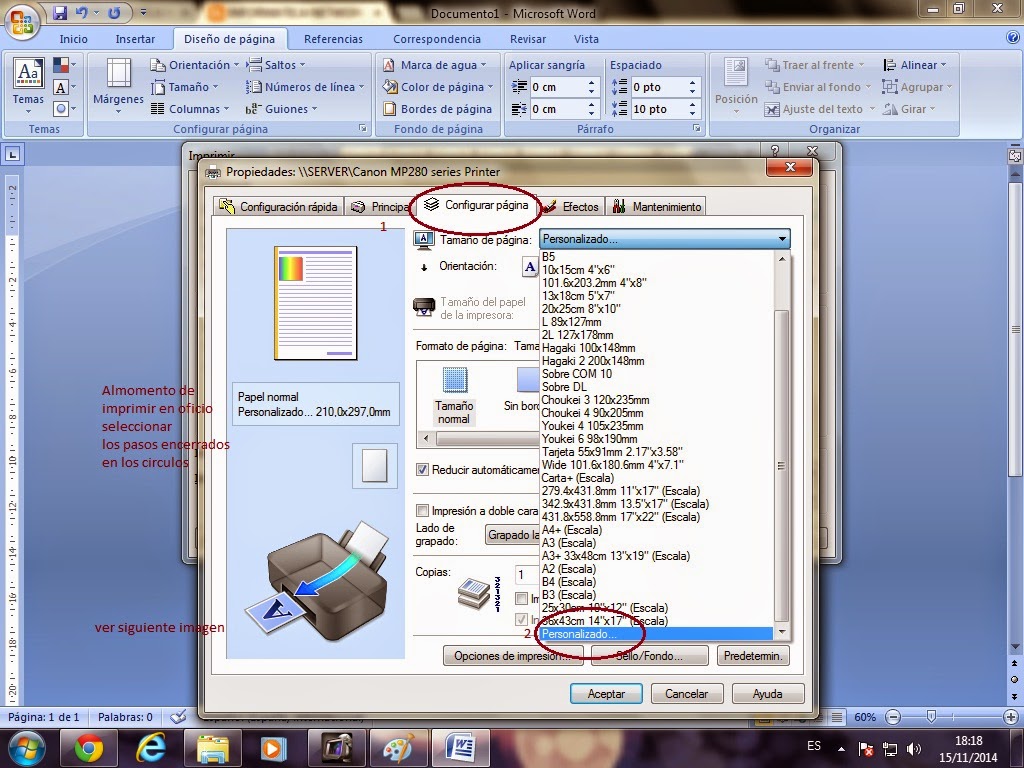The image size is (1024, 768).
Task: Open Color de página menu
Action: coord(438,87)
